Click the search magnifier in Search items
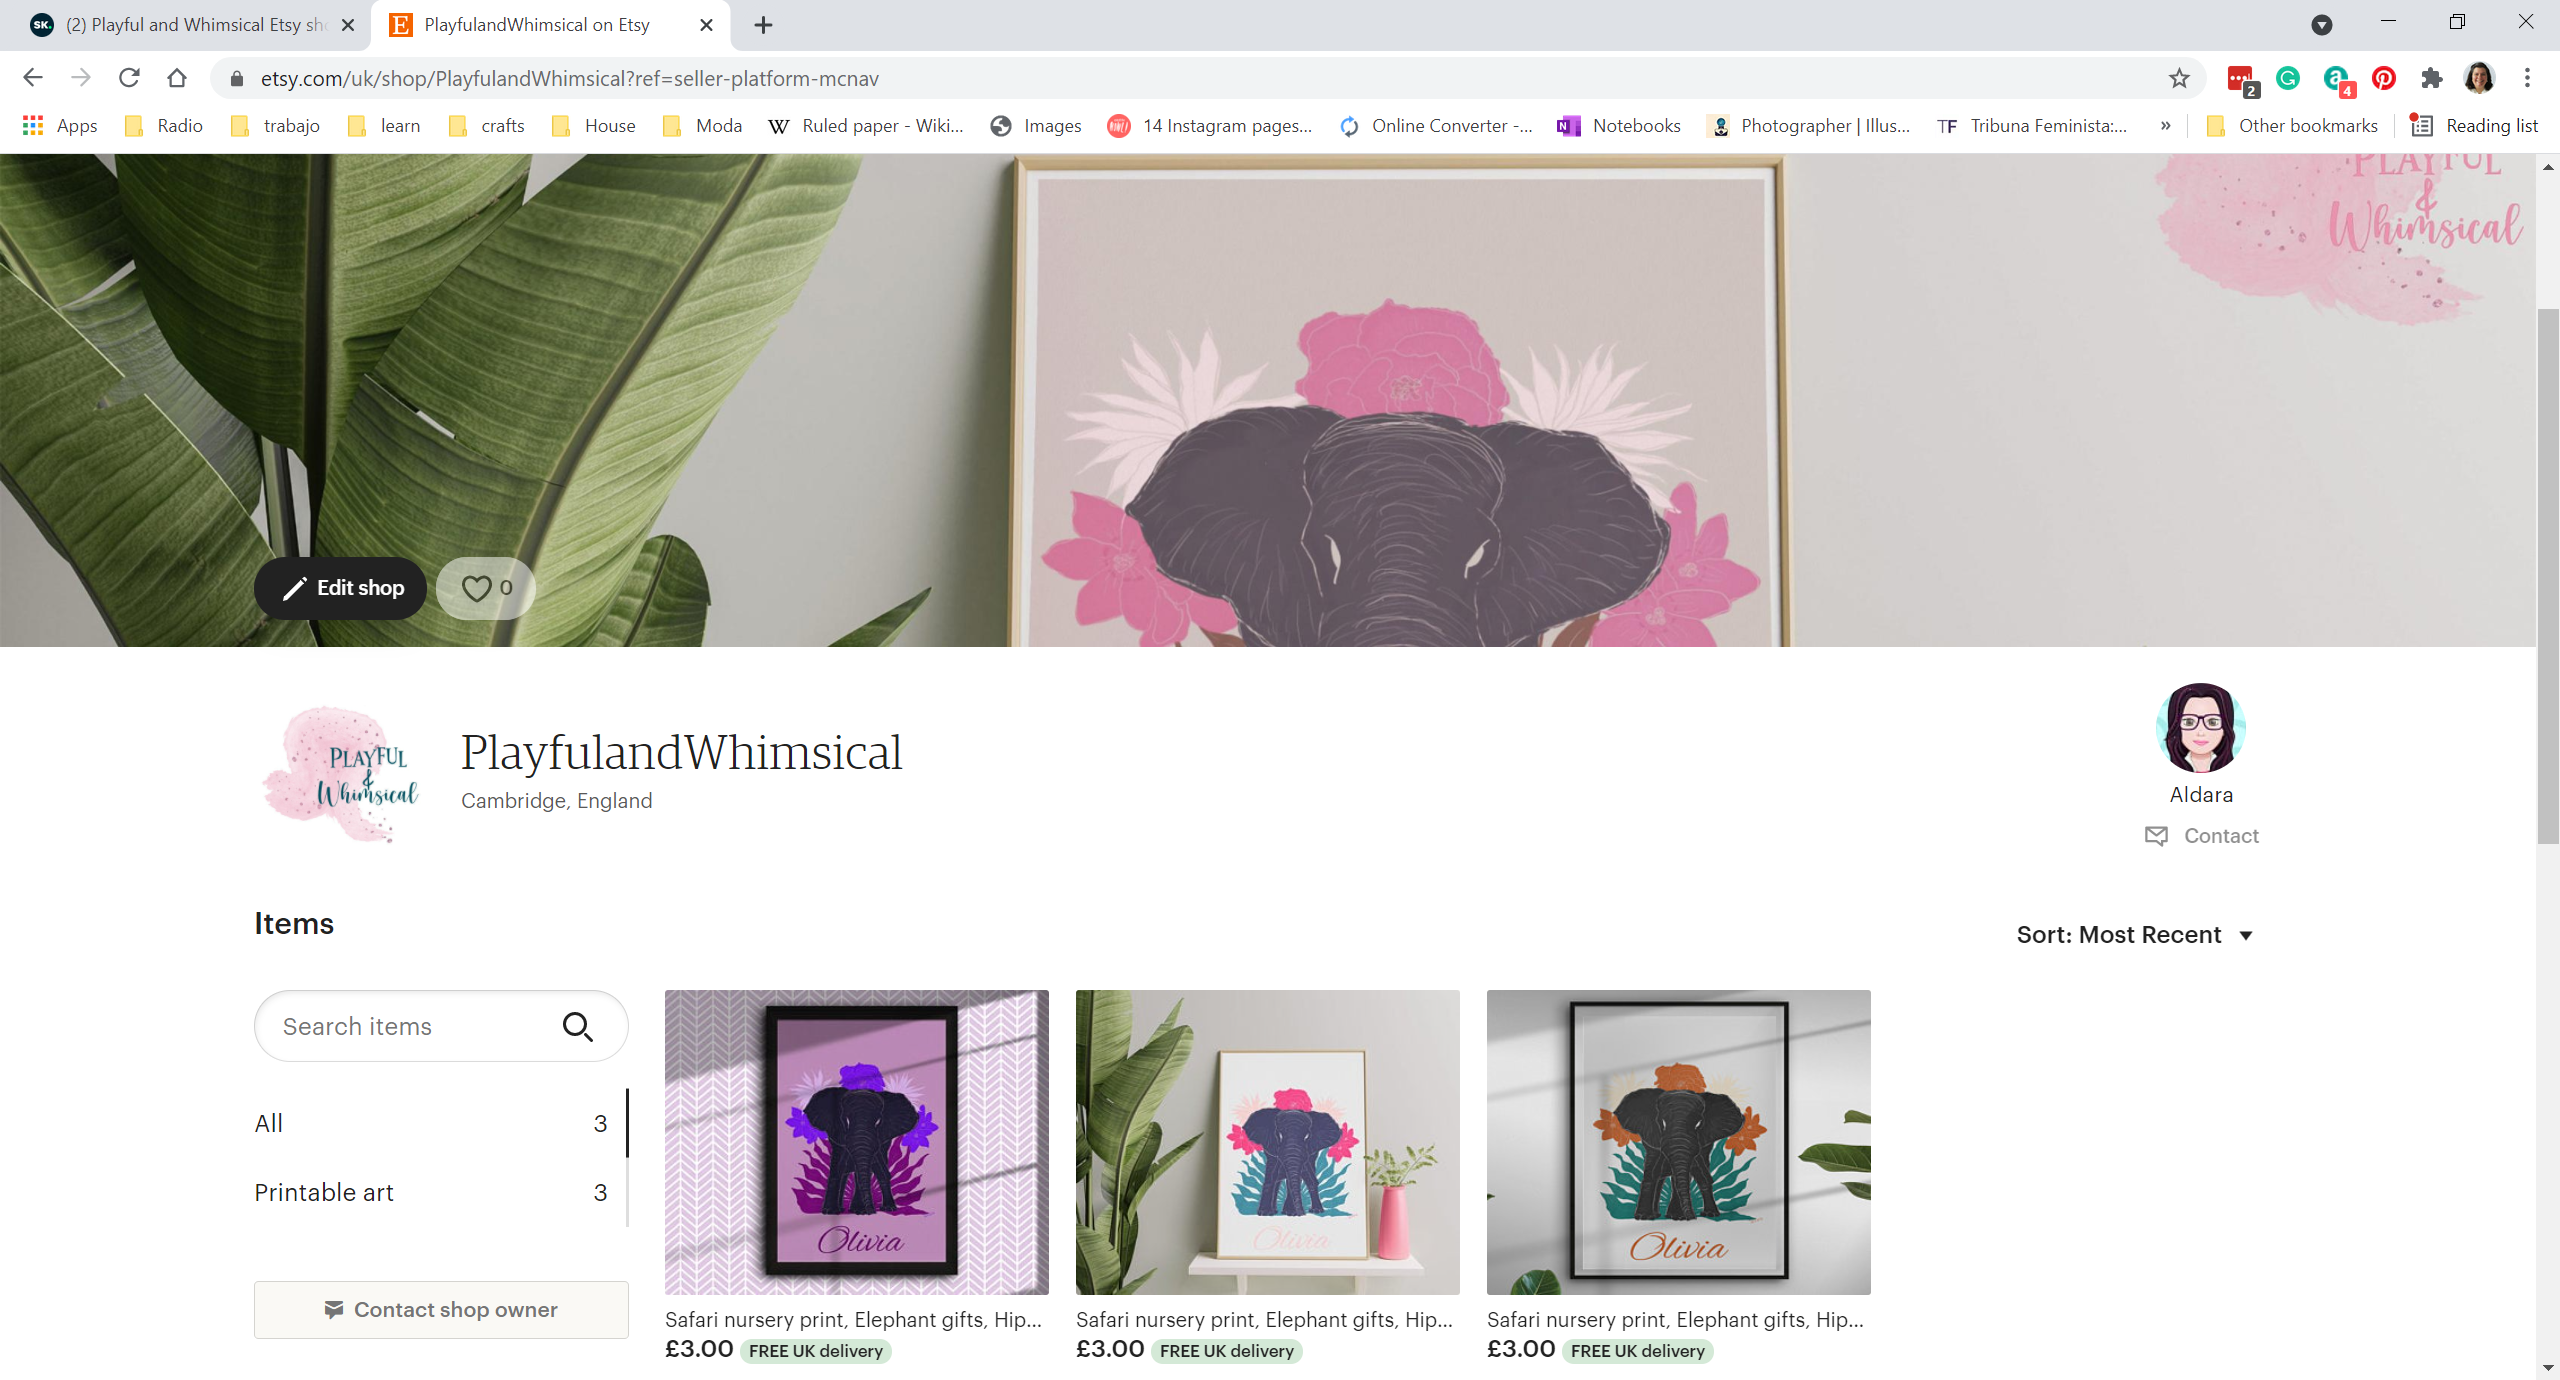 click(x=577, y=1026)
